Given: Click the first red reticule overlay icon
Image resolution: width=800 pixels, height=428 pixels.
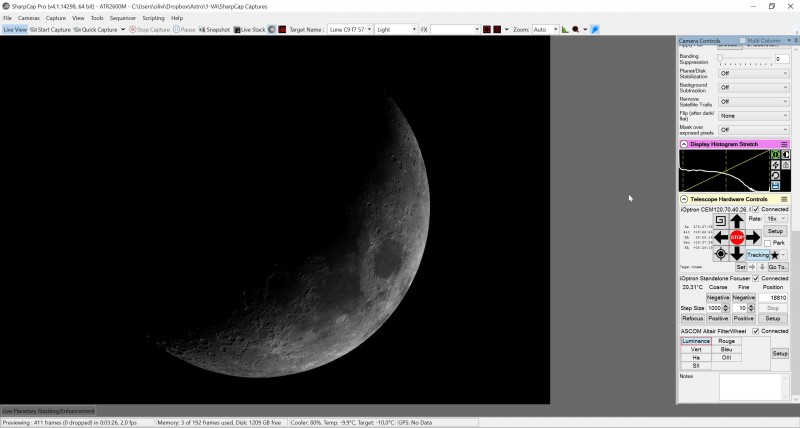Looking at the screenshot, I should pos(487,30).
